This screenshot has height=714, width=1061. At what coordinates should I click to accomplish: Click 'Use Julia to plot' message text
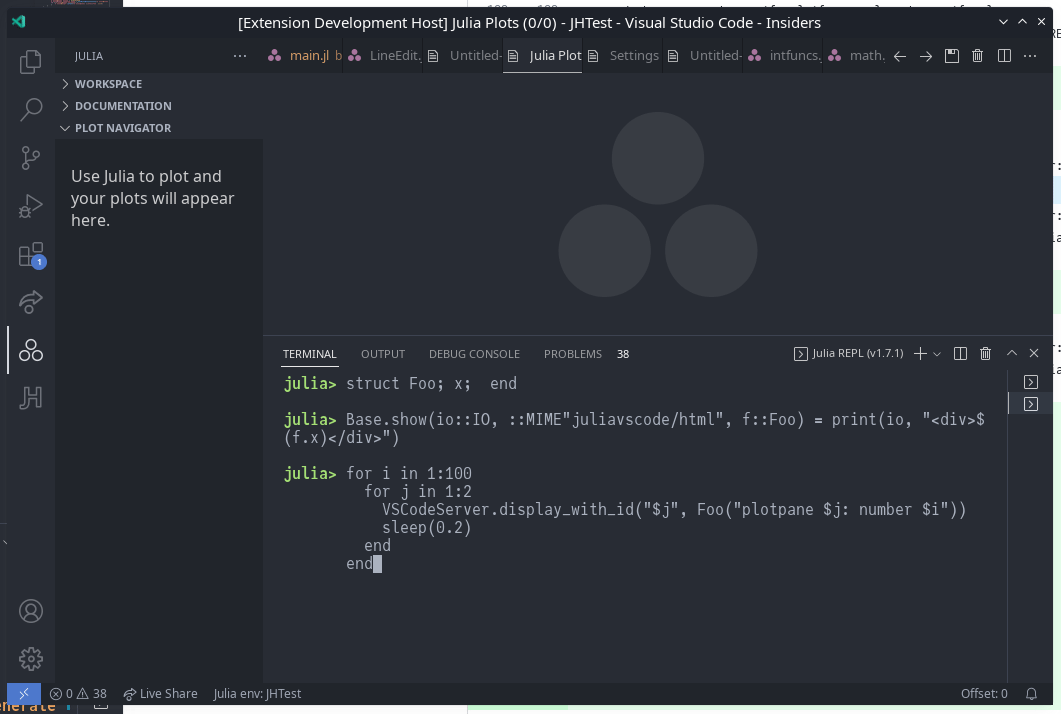[x=152, y=198]
